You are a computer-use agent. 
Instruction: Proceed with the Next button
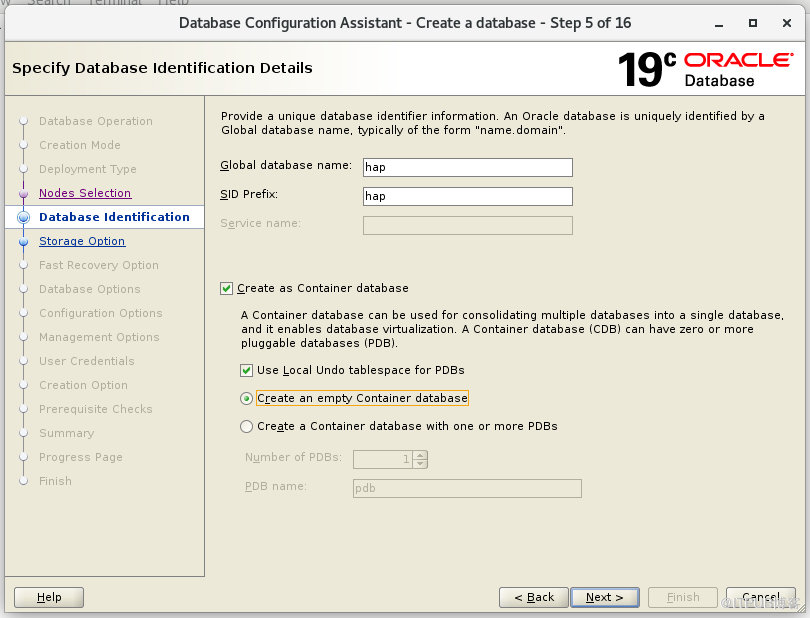[x=605, y=597]
